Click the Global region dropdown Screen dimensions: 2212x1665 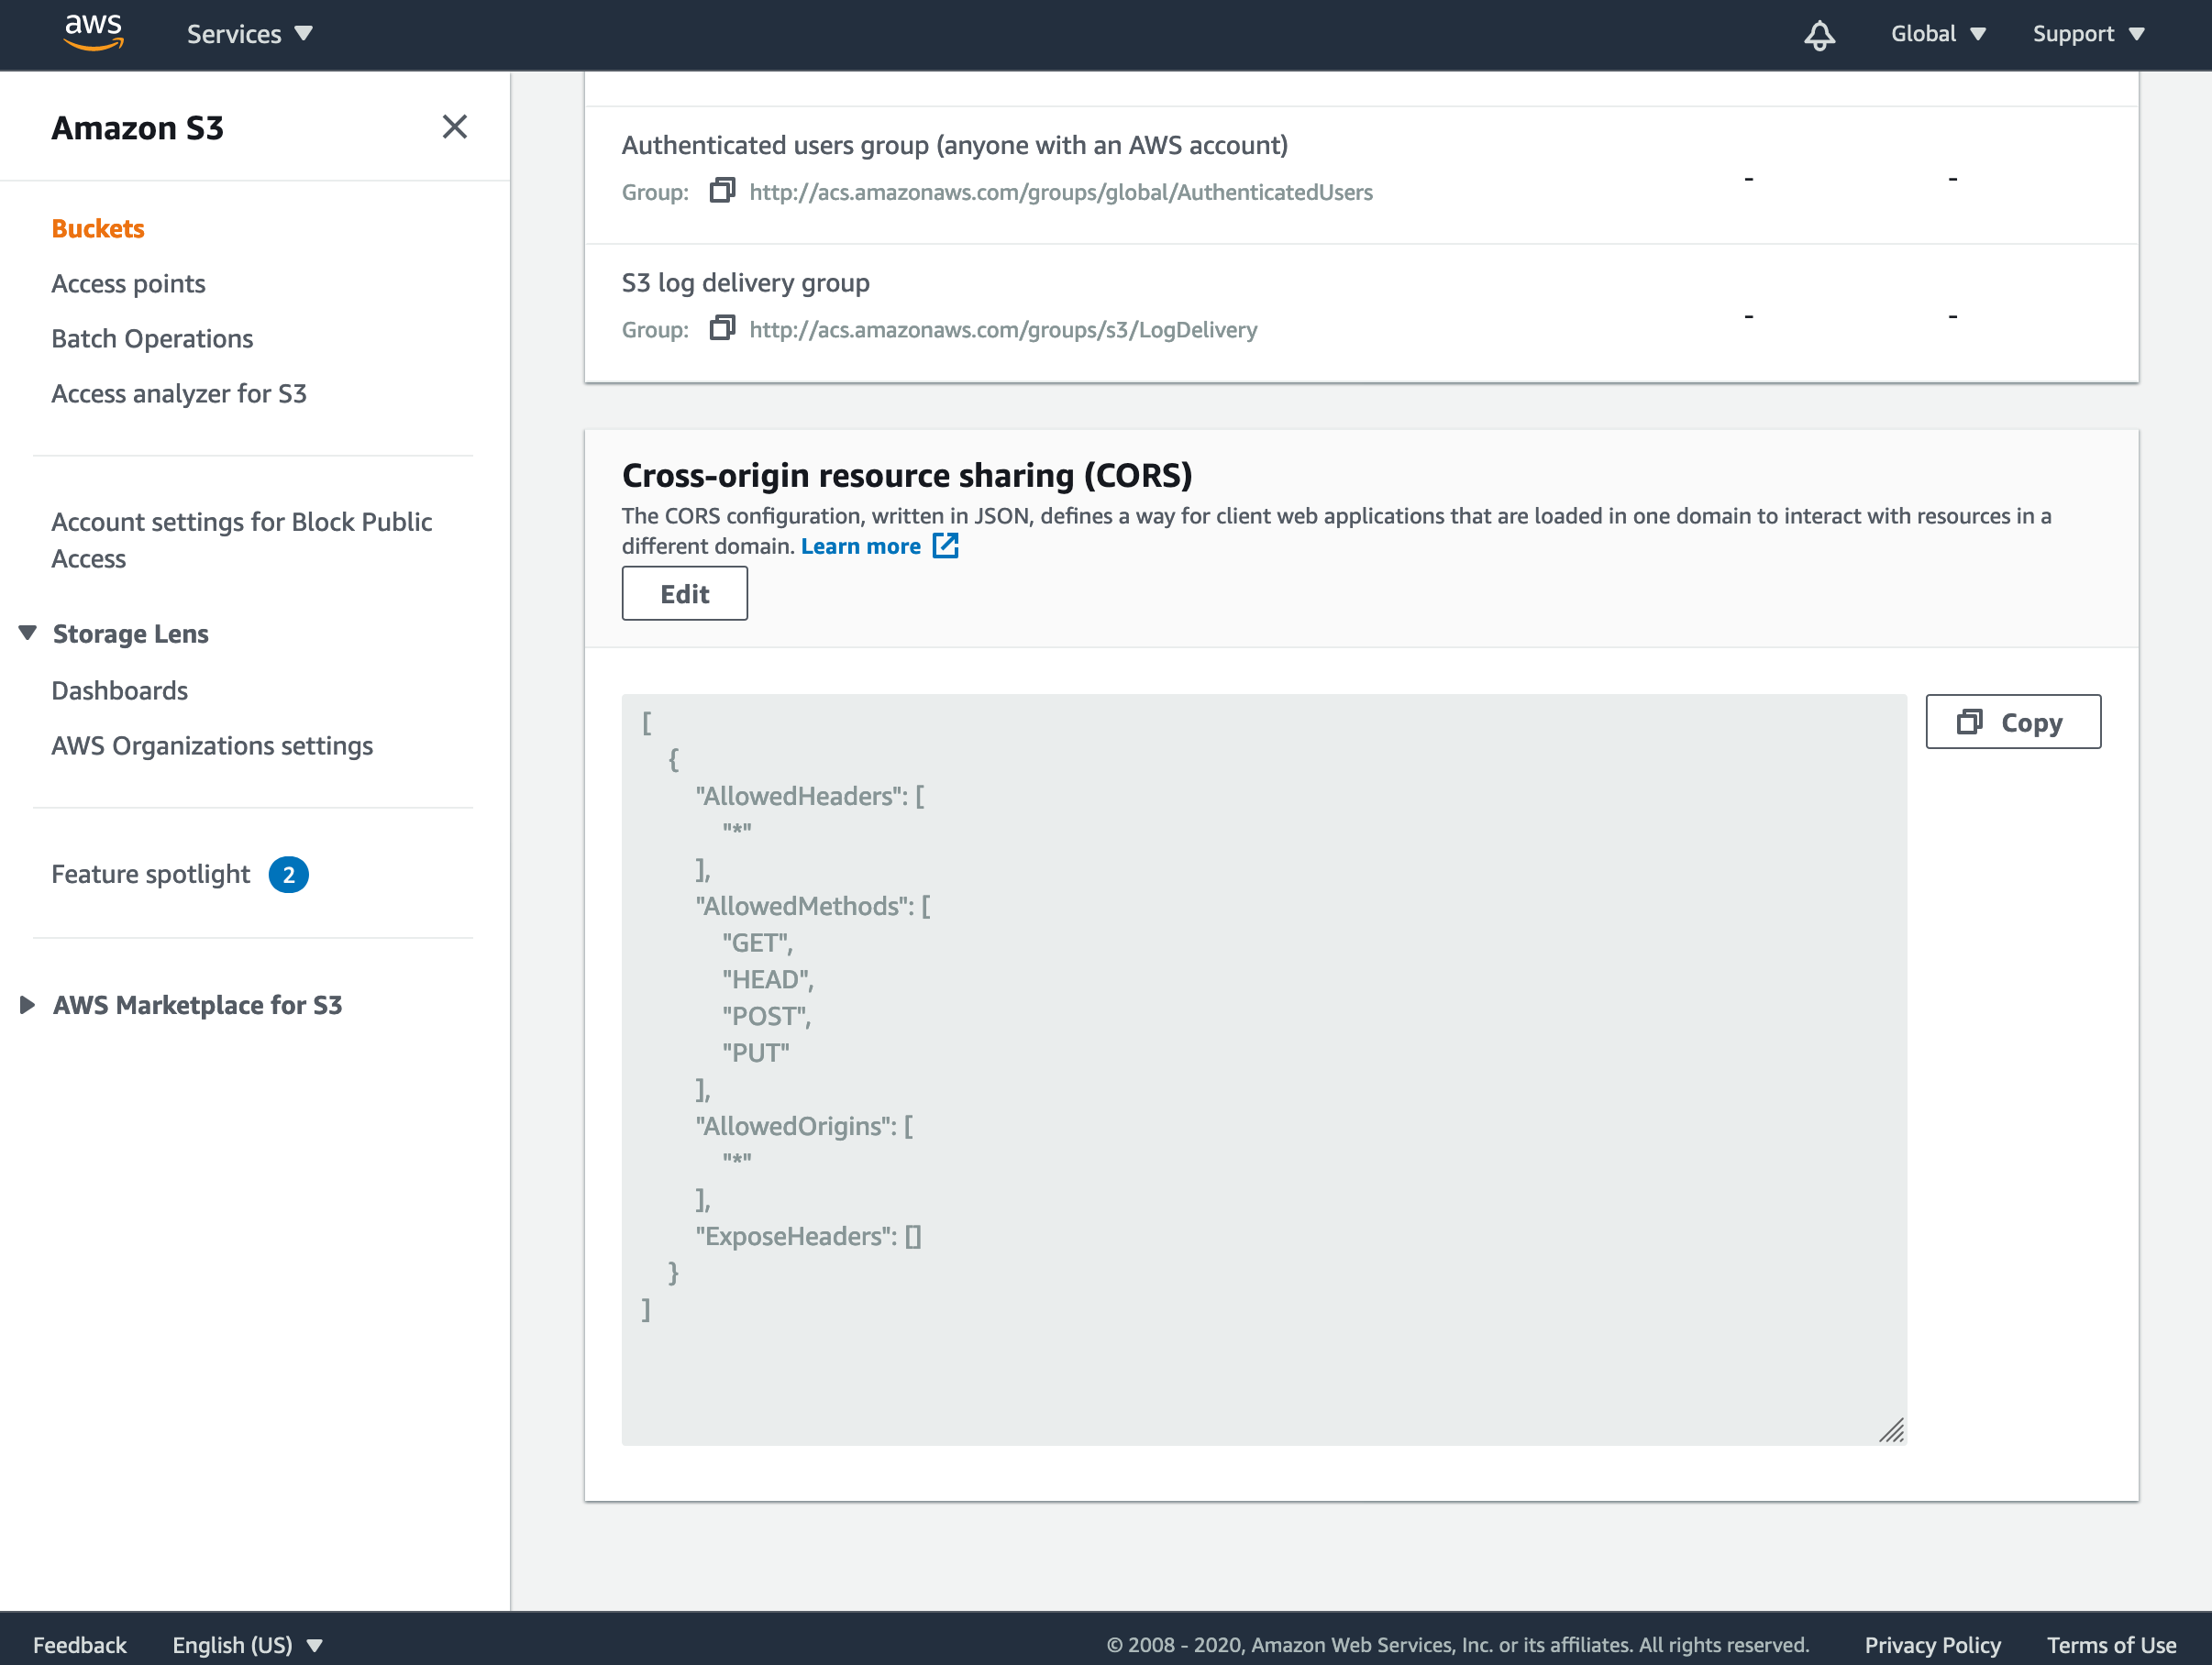point(1938,33)
